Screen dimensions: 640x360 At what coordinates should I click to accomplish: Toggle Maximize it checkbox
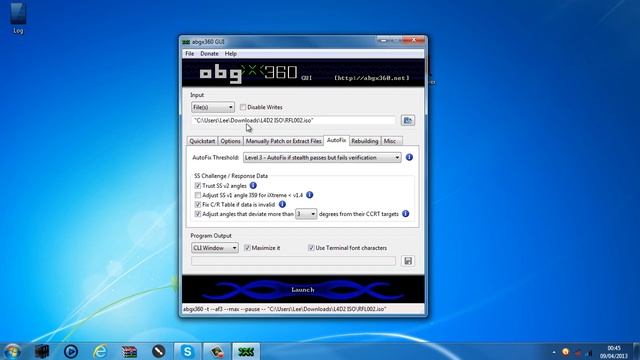pyautogui.click(x=247, y=248)
